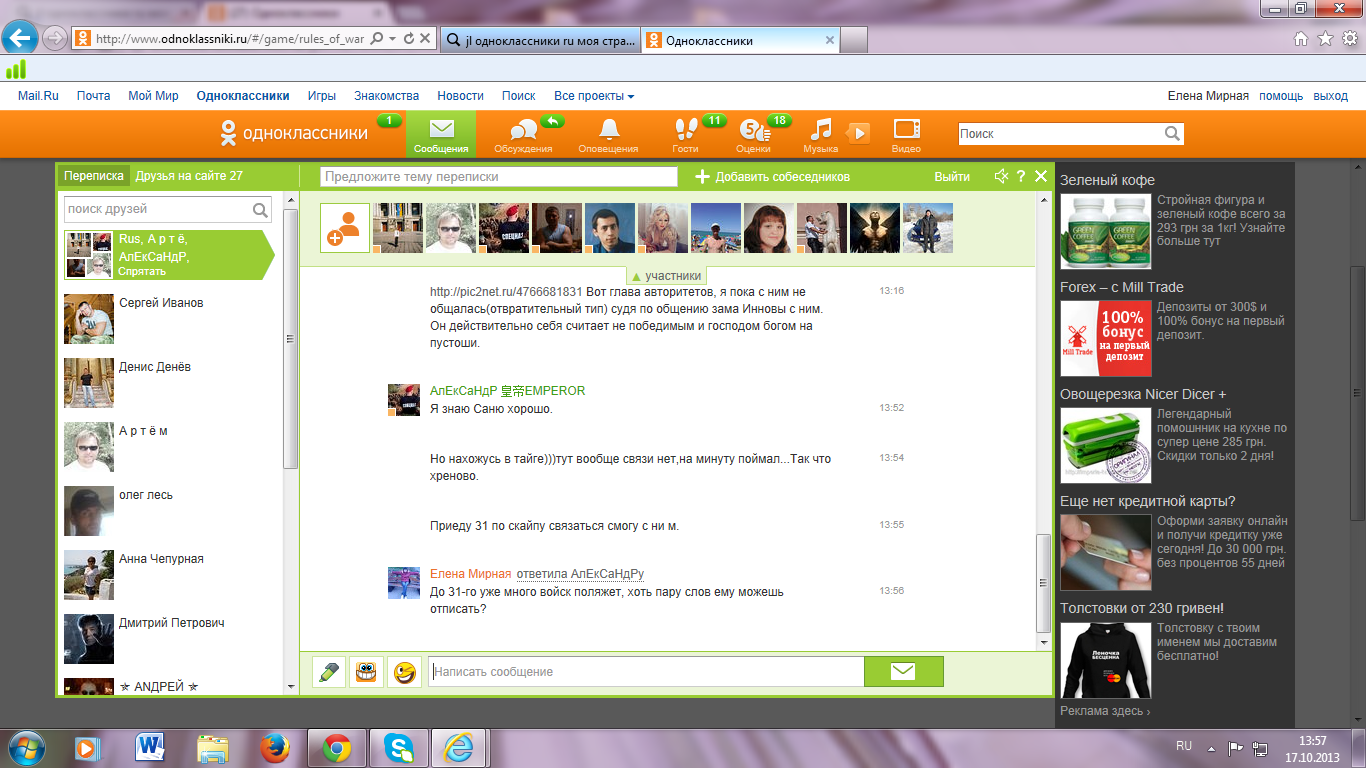Click the green signal bars icon
The image size is (1366, 768).
pyautogui.click(x=15, y=70)
